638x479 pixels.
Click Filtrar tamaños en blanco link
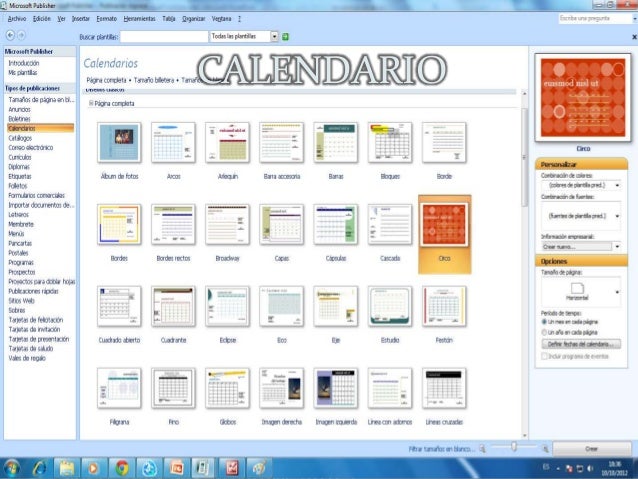(442, 449)
